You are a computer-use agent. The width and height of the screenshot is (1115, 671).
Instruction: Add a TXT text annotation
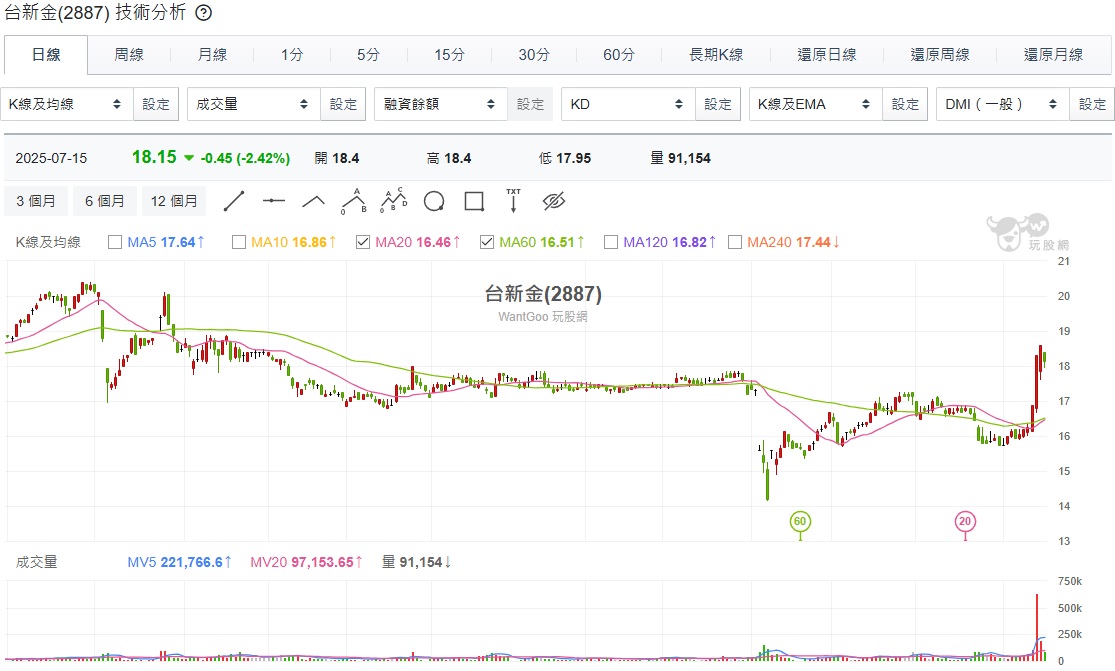[513, 201]
